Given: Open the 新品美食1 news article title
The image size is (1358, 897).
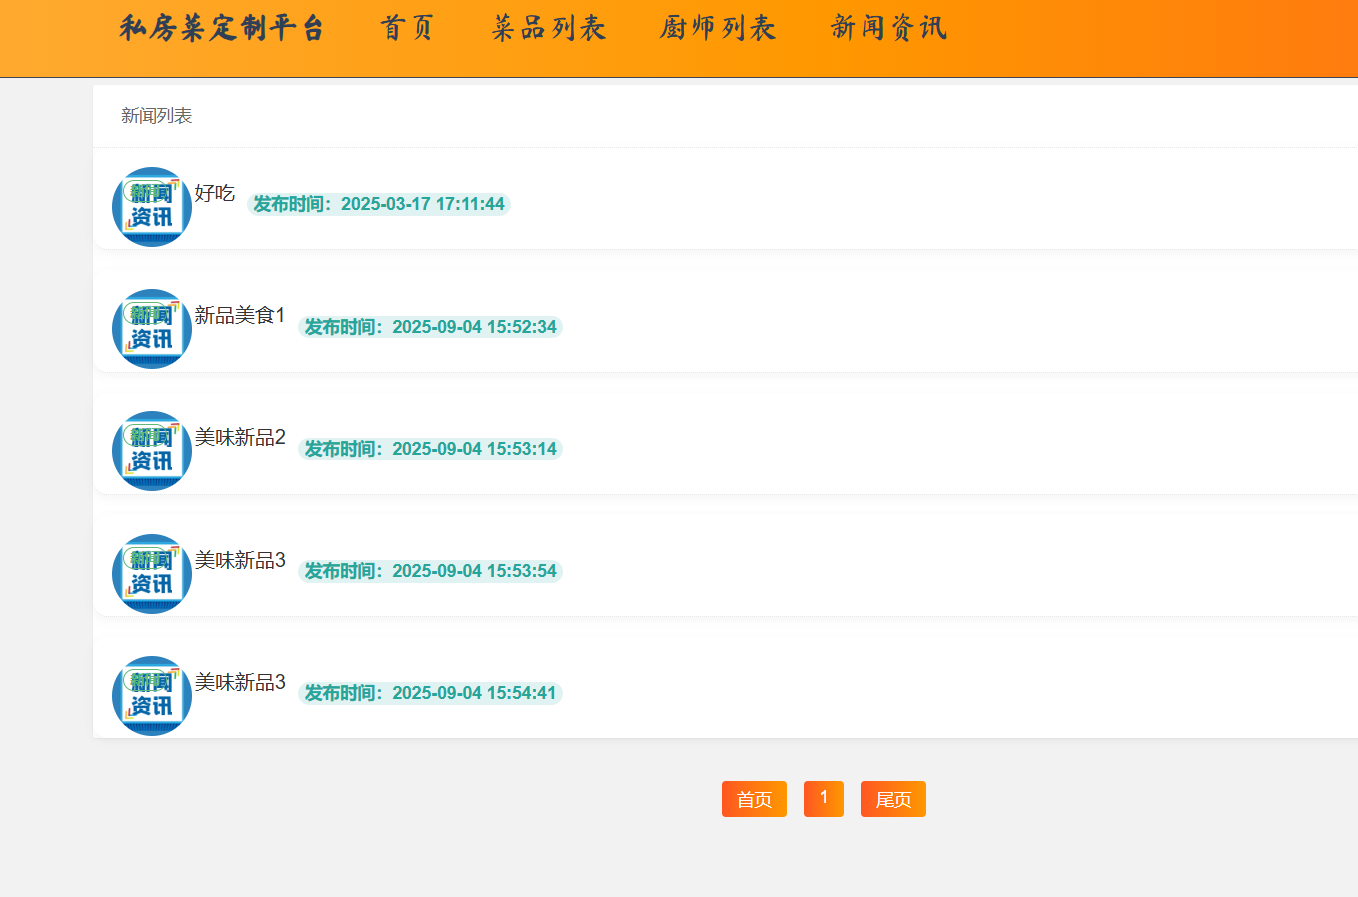Looking at the screenshot, I should pyautogui.click(x=240, y=315).
